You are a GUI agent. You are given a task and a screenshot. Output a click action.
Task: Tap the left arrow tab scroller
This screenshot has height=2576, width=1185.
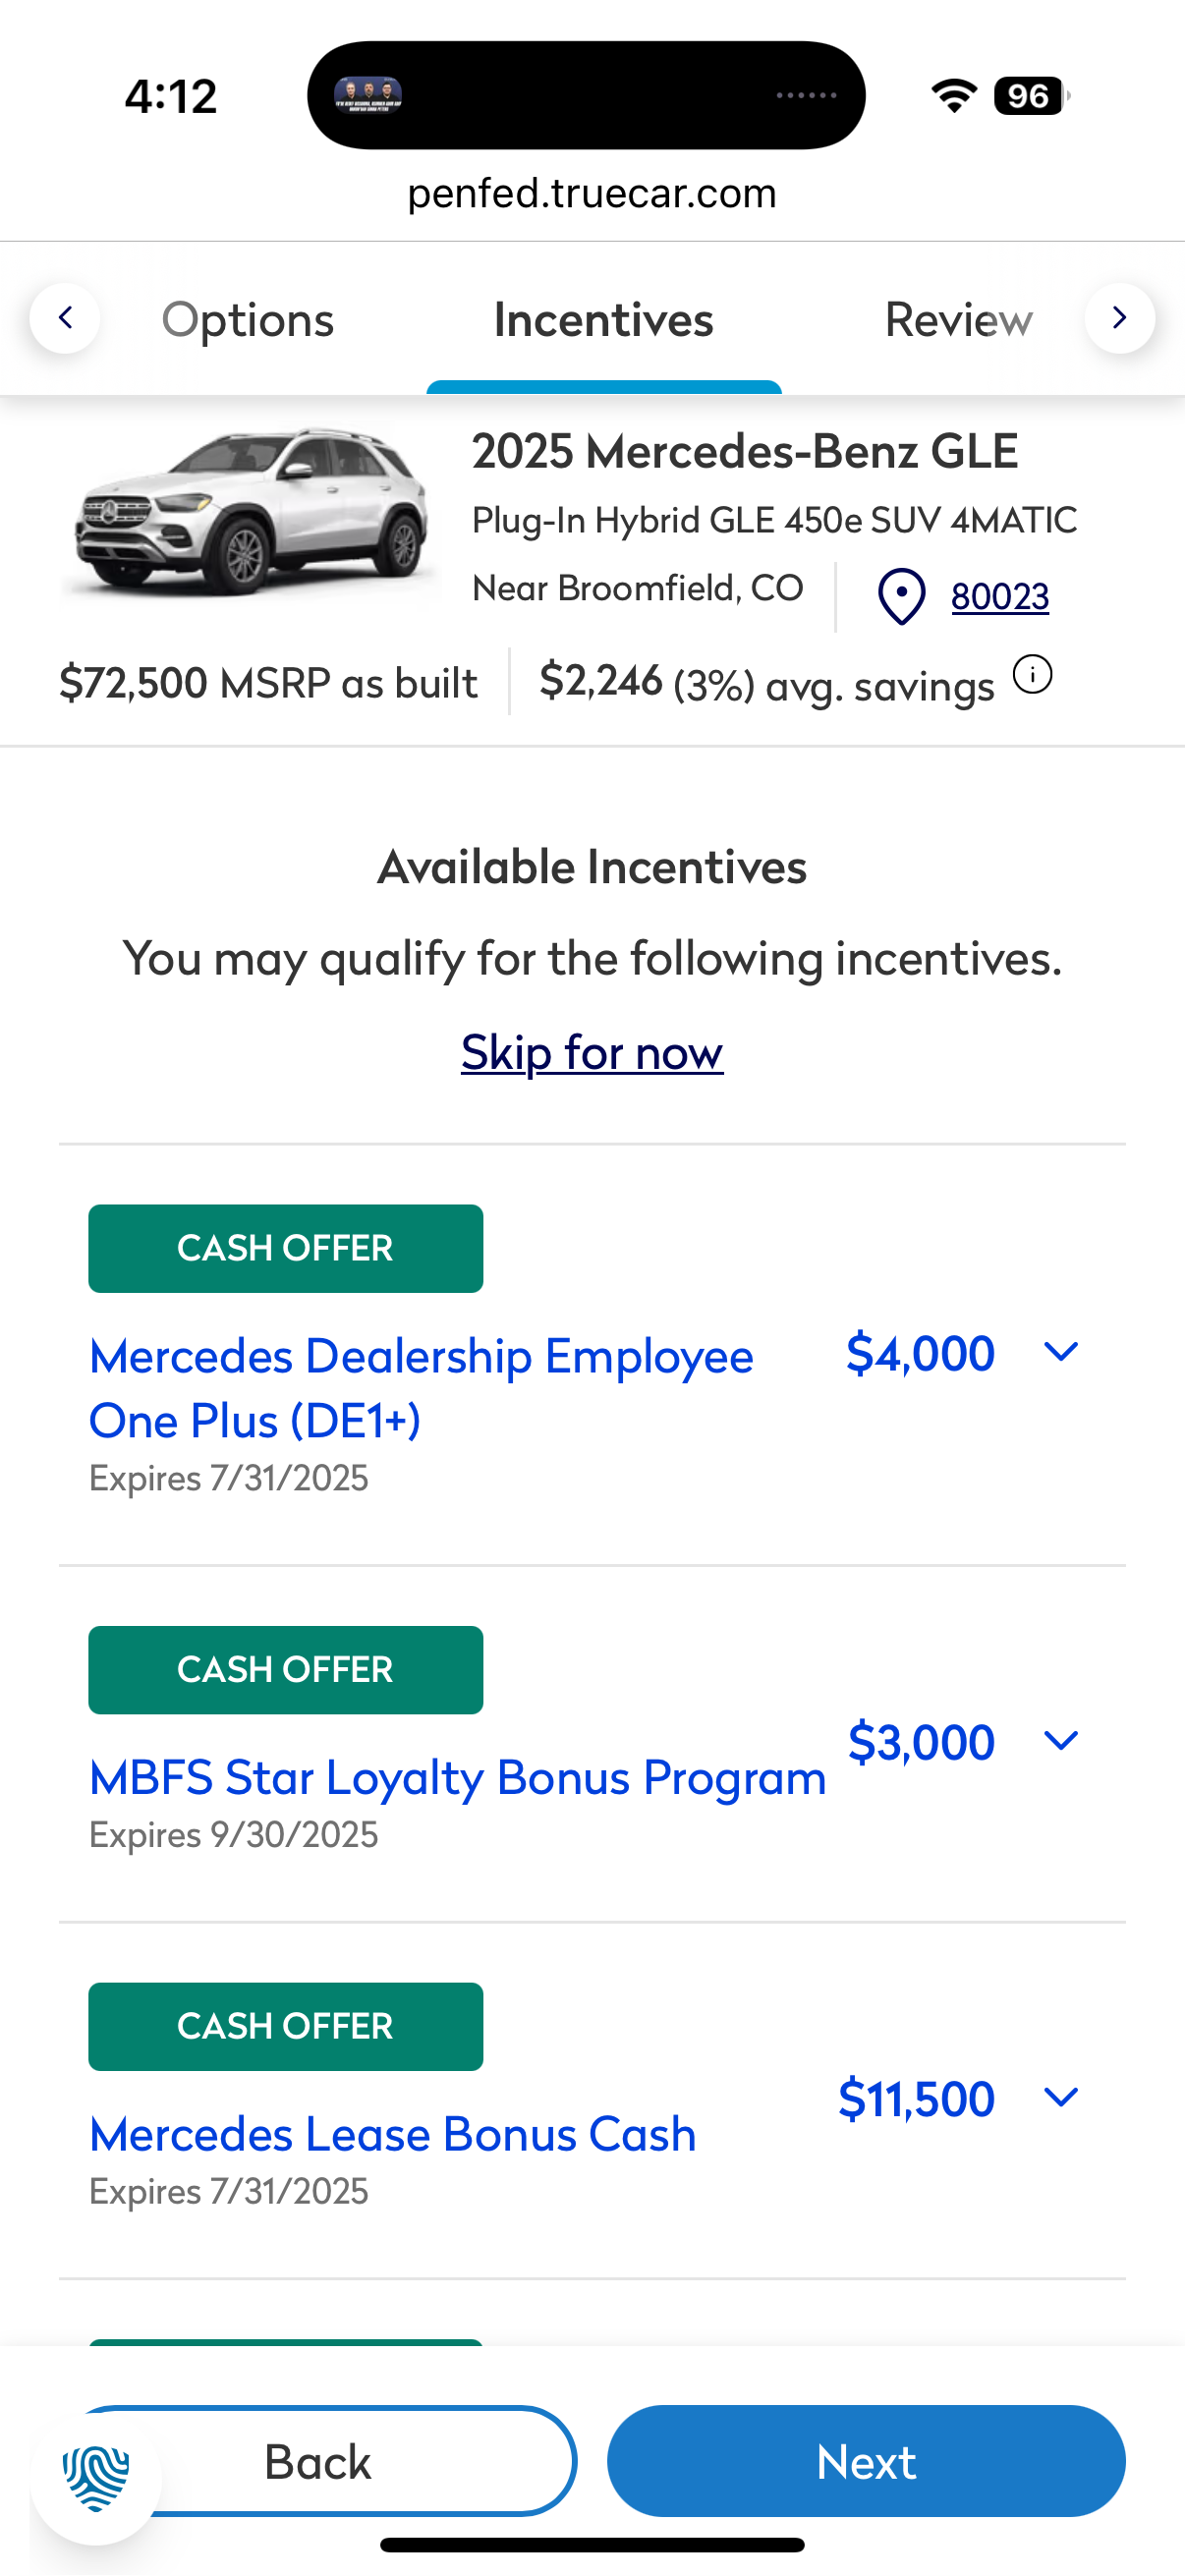click(x=65, y=319)
